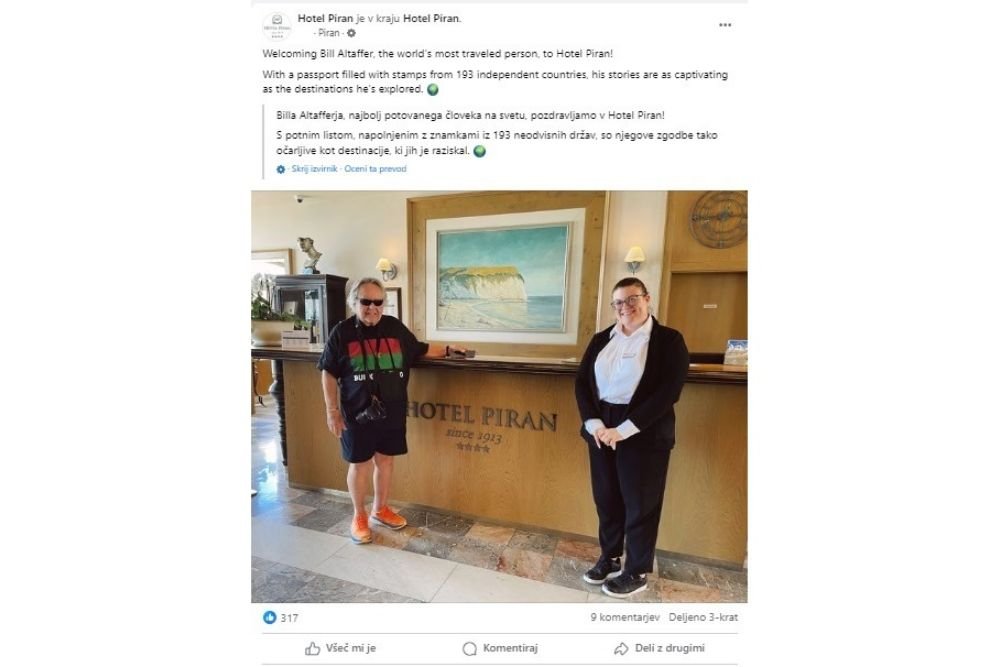This screenshot has height=667, width=1003.
Task: Click the translation settings gear icon
Action: (x=281, y=169)
